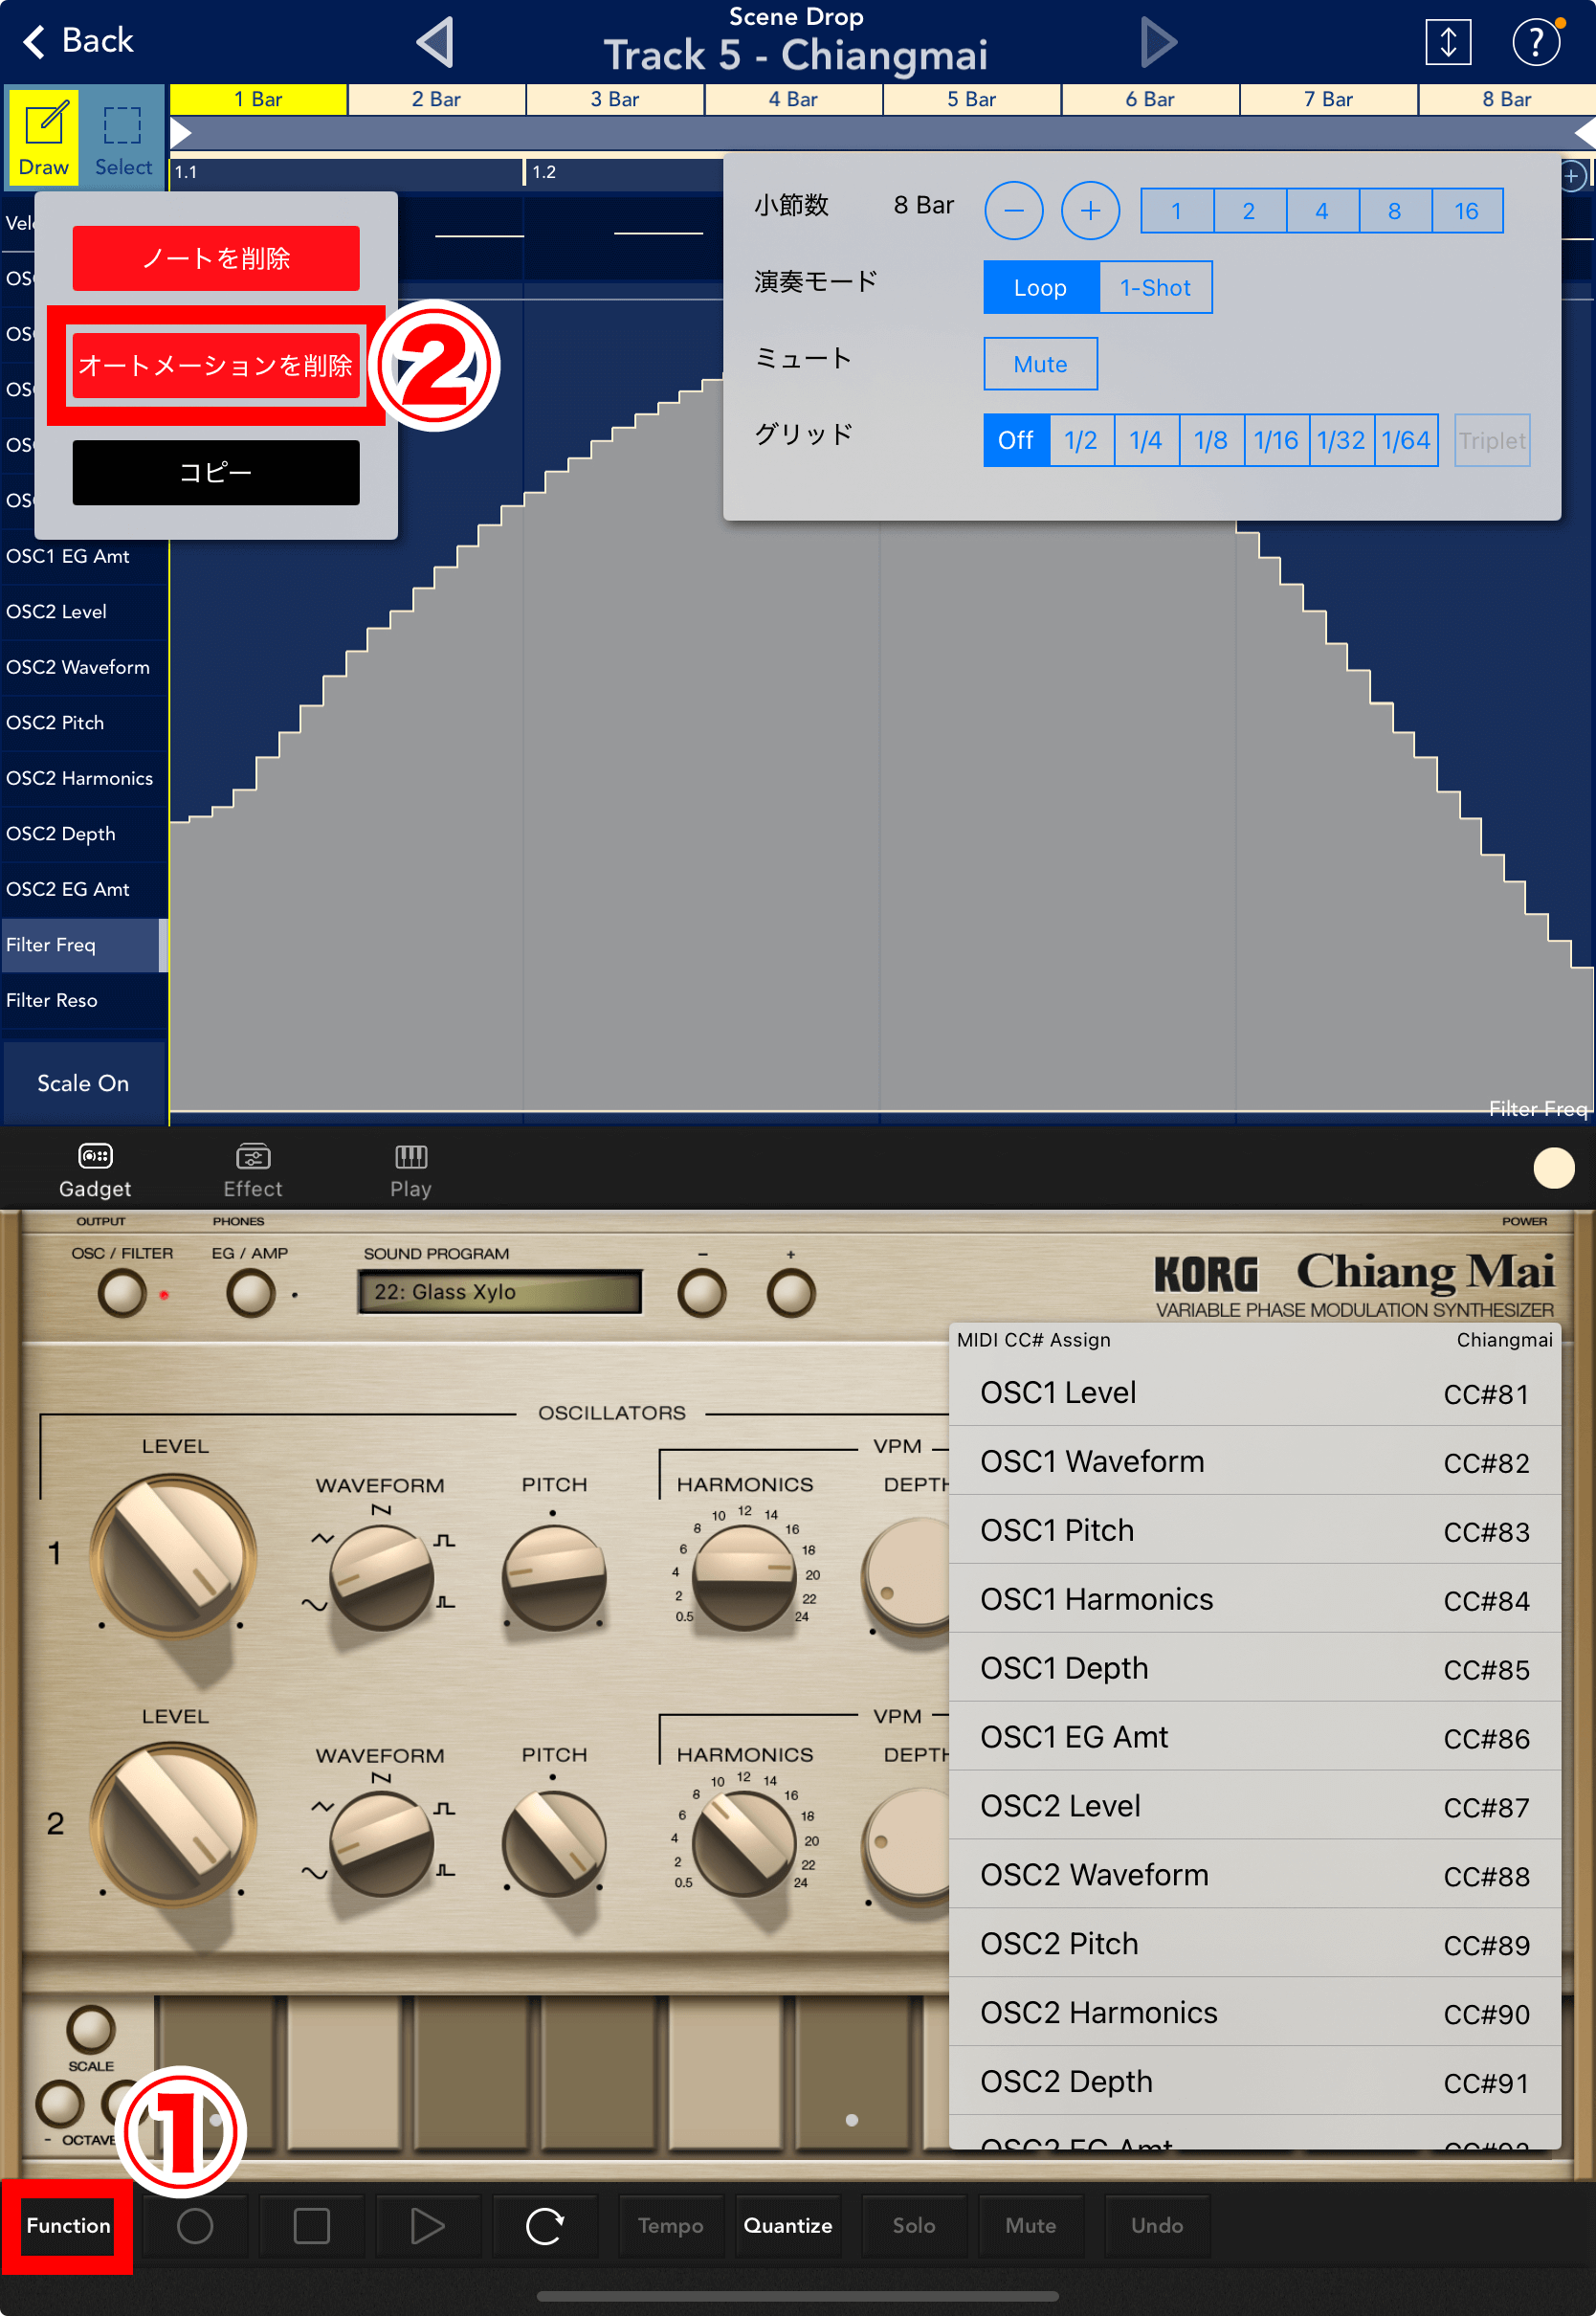Go to previous track with left triangle

click(x=436, y=43)
